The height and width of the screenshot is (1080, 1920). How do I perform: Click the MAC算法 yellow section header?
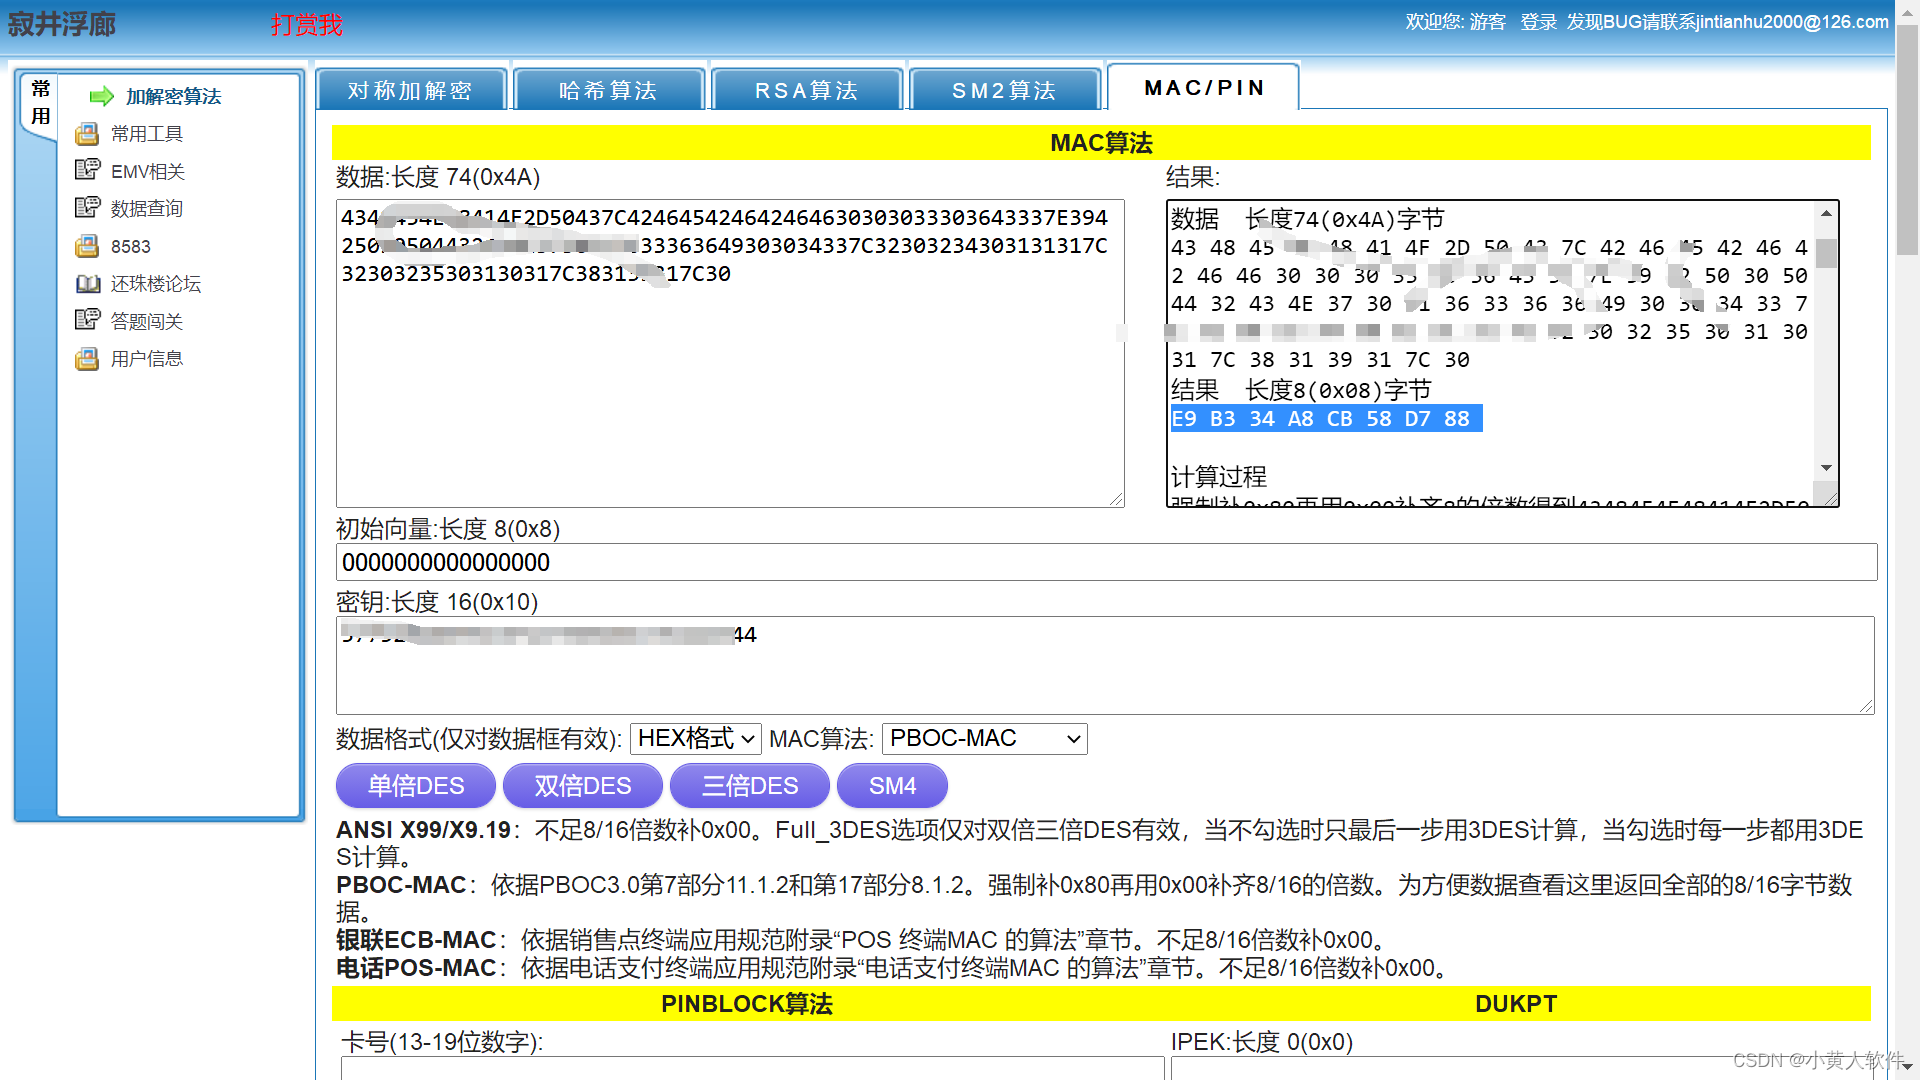tap(1101, 143)
